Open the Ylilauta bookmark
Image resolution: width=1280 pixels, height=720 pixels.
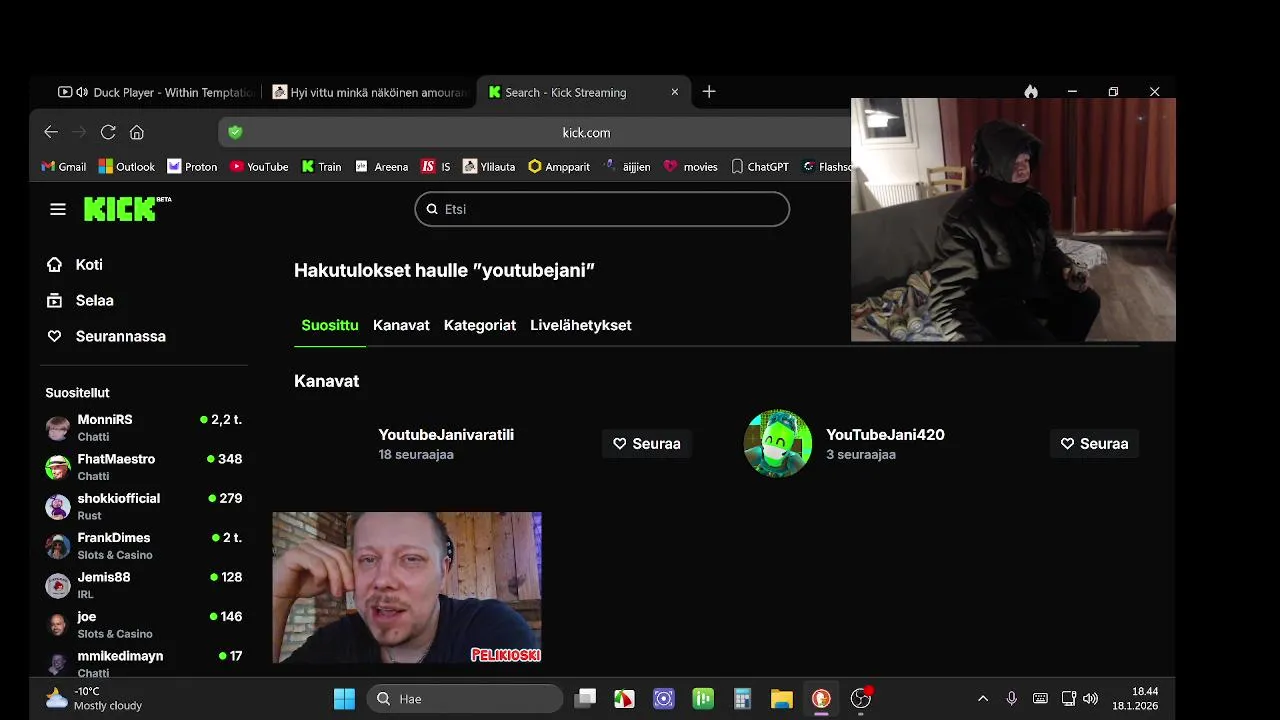click(x=490, y=167)
